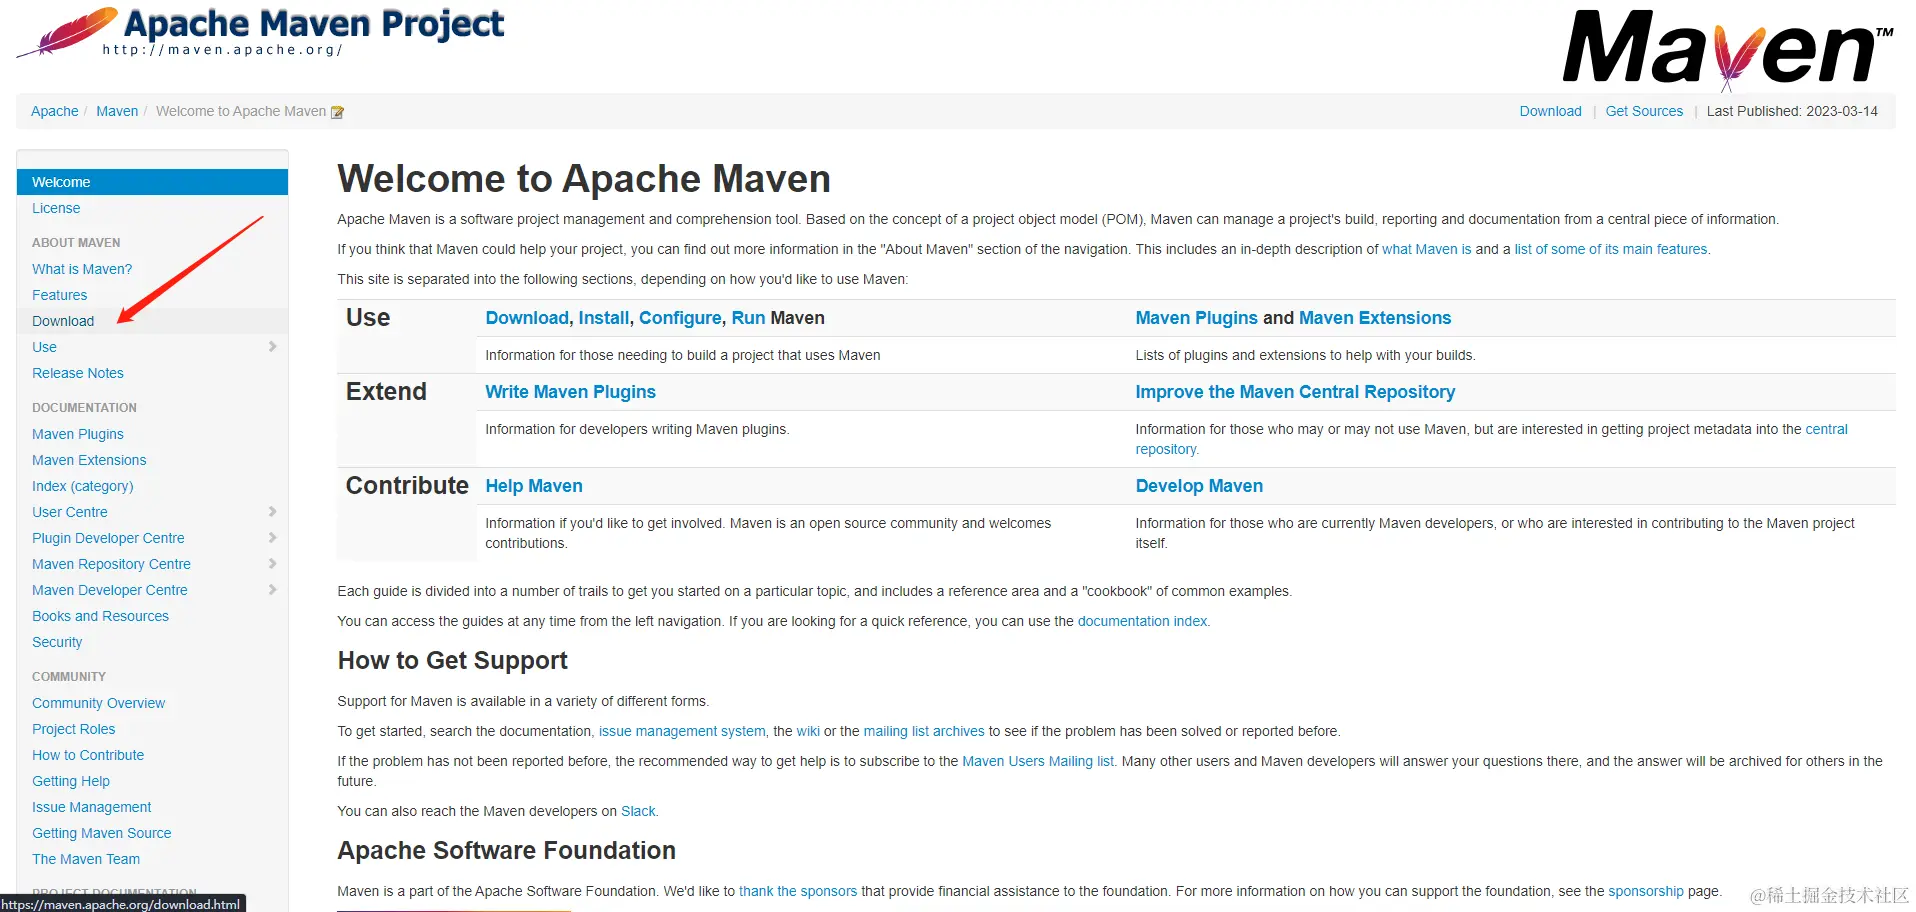Open Maven Repository Centre sidebar link
The width and height of the screenshot is (1916, 912).
click(x=111, y=564)
